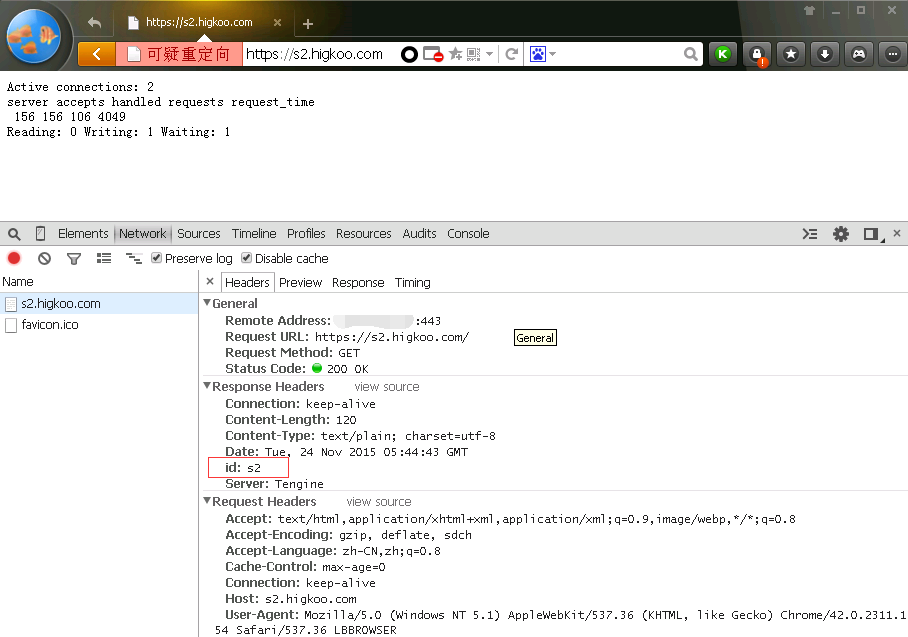Uncheck the Preserve log checkbox
Image resolution: width=908 pixels, height=637 pixels.
pyautogui.click(x=156, y=258)
